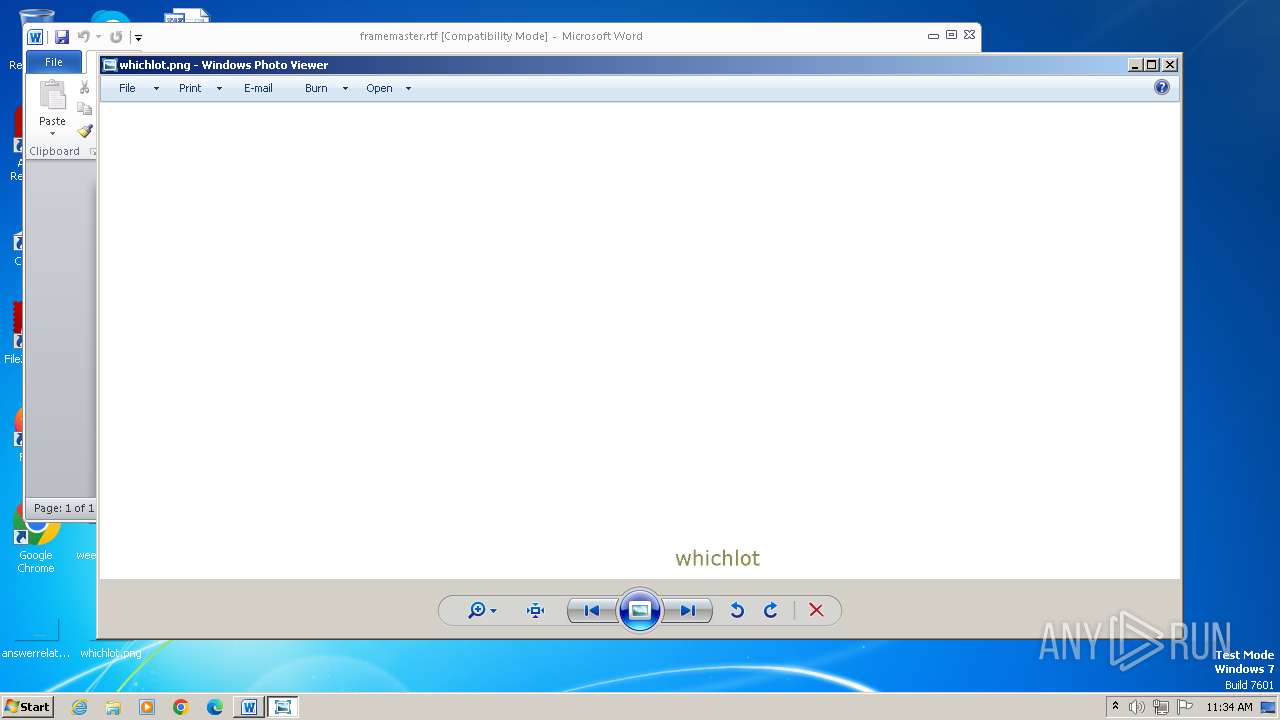Click the Word application icon in the title bar
The image size is (1280, 720).
tap(35, 37)
